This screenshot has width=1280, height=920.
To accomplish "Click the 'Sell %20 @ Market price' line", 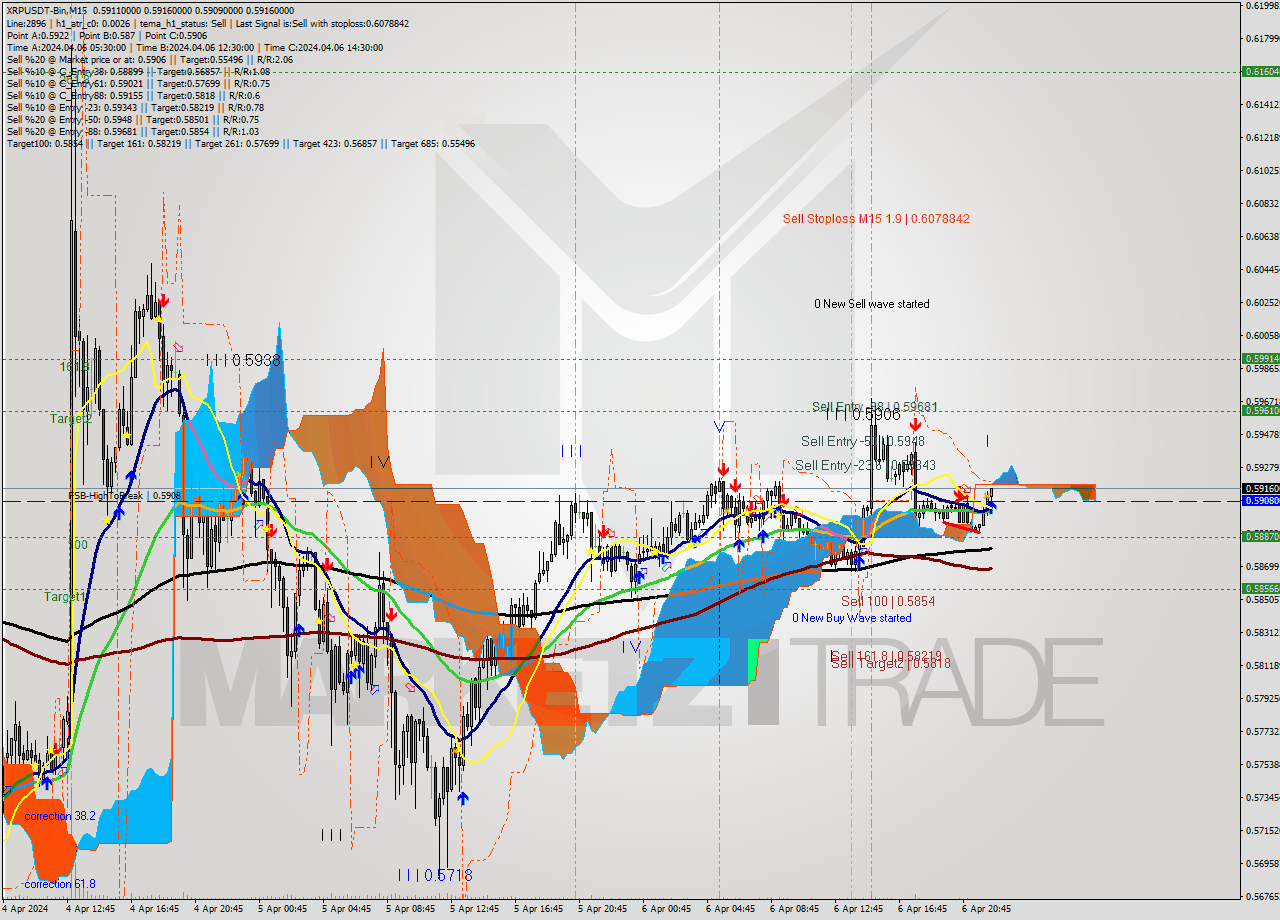I will tap(150, 59).
